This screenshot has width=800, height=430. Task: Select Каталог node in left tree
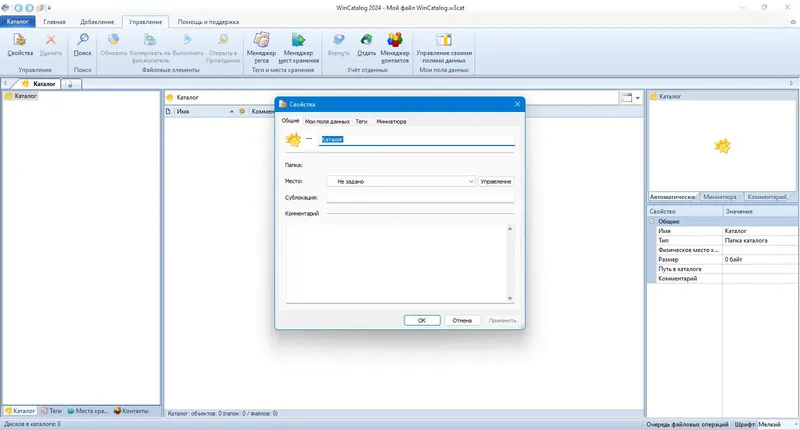click(x=21, y=96)
